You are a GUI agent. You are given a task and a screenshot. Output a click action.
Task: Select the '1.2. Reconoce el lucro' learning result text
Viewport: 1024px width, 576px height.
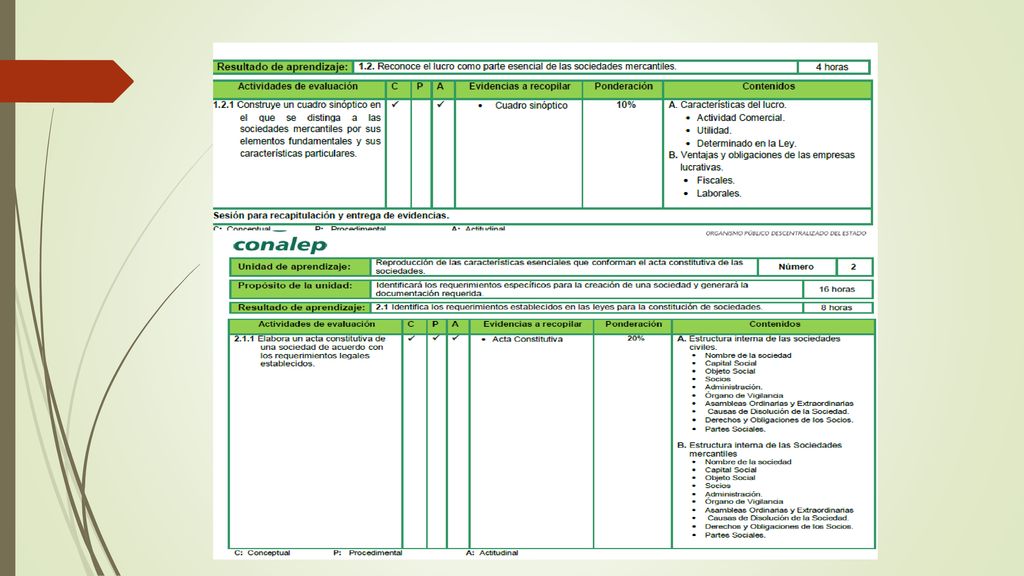point(517,67)
